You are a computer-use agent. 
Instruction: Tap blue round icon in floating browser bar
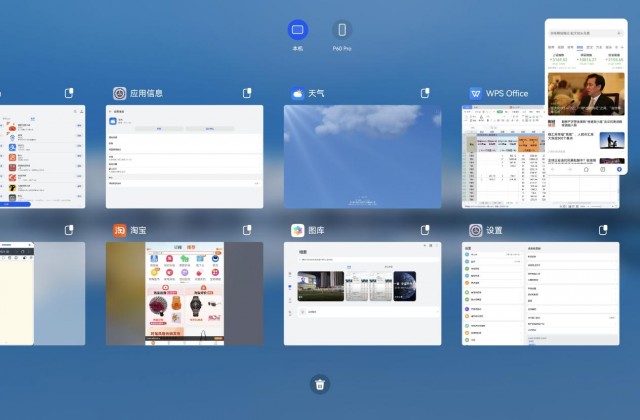[619, 169]
